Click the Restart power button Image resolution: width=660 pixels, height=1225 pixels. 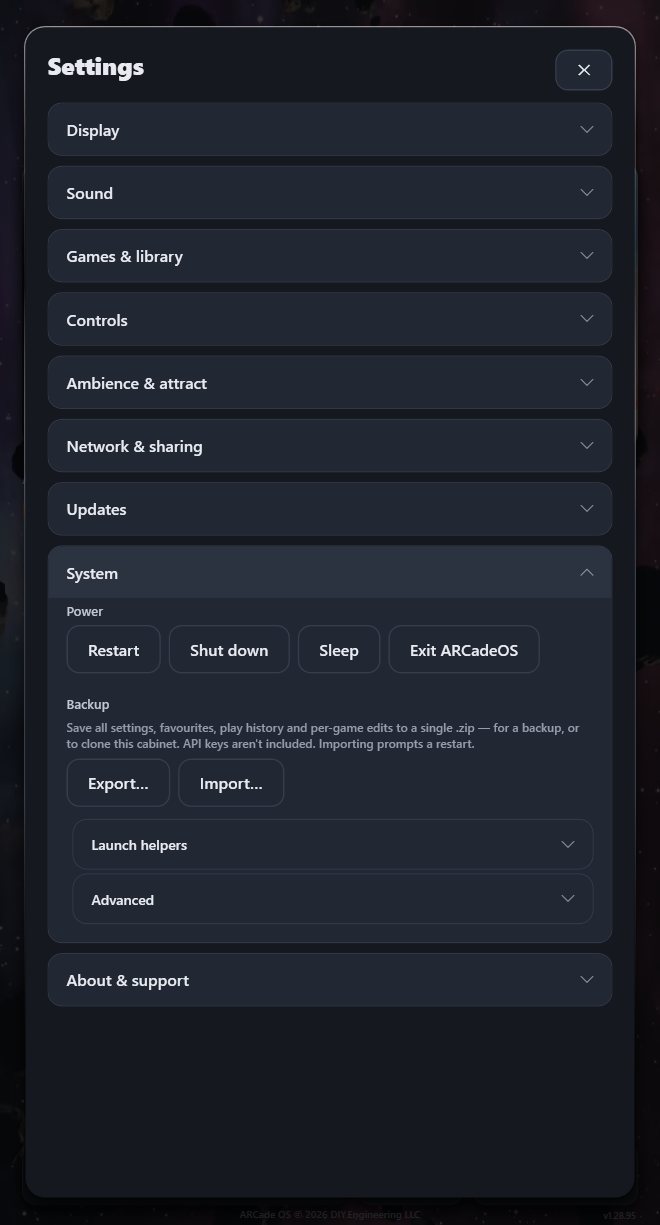pos(113,650)
